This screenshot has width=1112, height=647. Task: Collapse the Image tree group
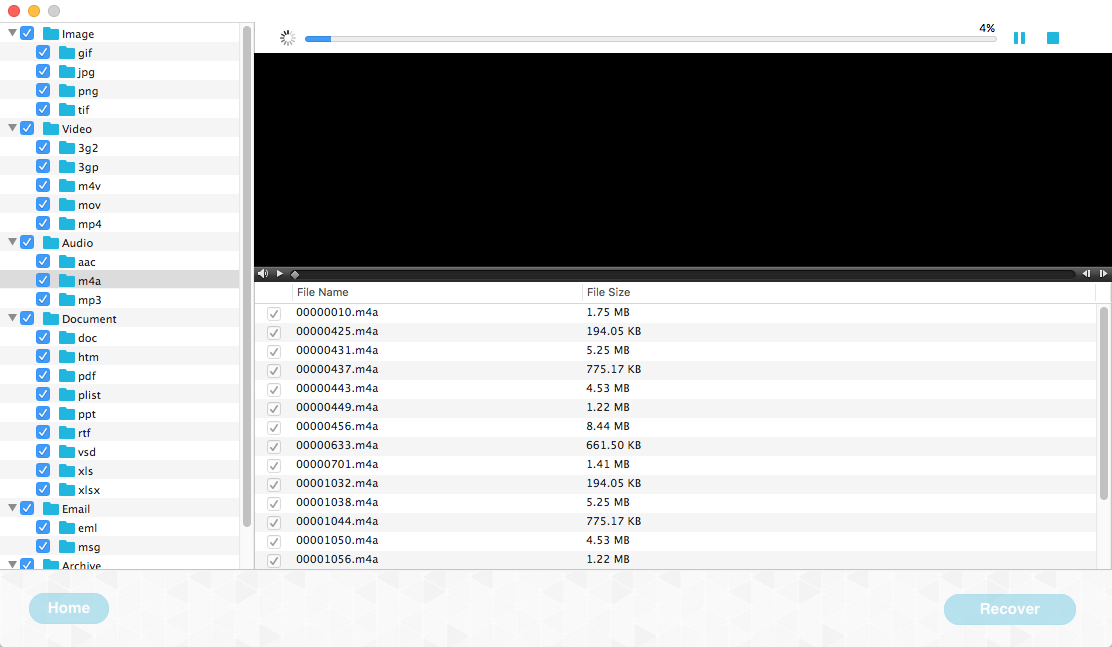click(x=12, y=33)
